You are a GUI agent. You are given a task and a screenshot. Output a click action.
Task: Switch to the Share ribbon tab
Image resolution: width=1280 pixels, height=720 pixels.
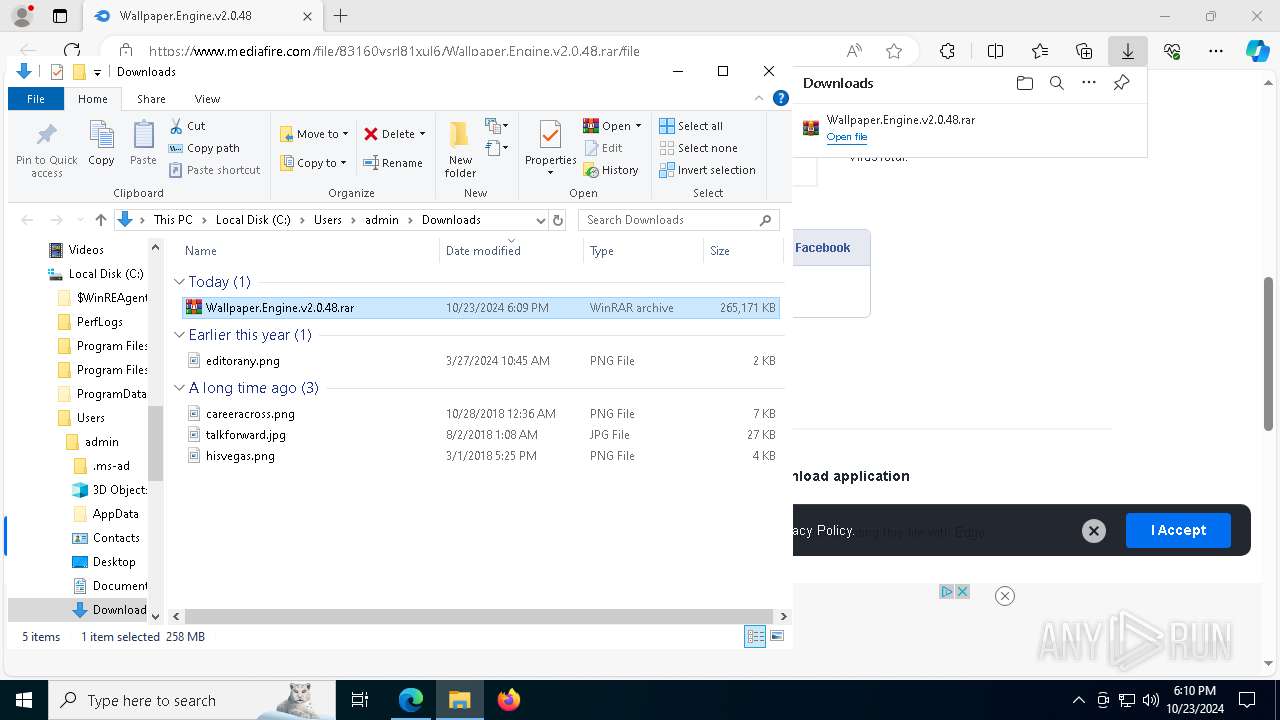(x=151, y=99)
